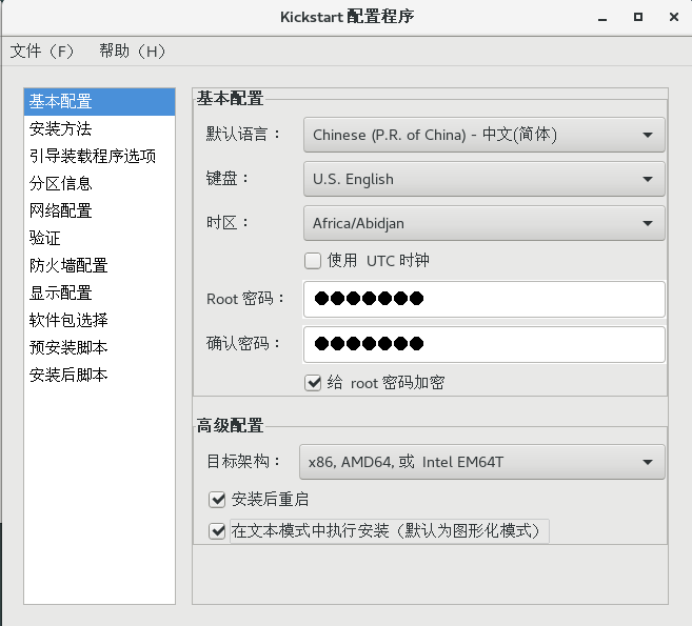
Task: Select 基本配置 in the sidebar
Action: (x=99, y=101)
